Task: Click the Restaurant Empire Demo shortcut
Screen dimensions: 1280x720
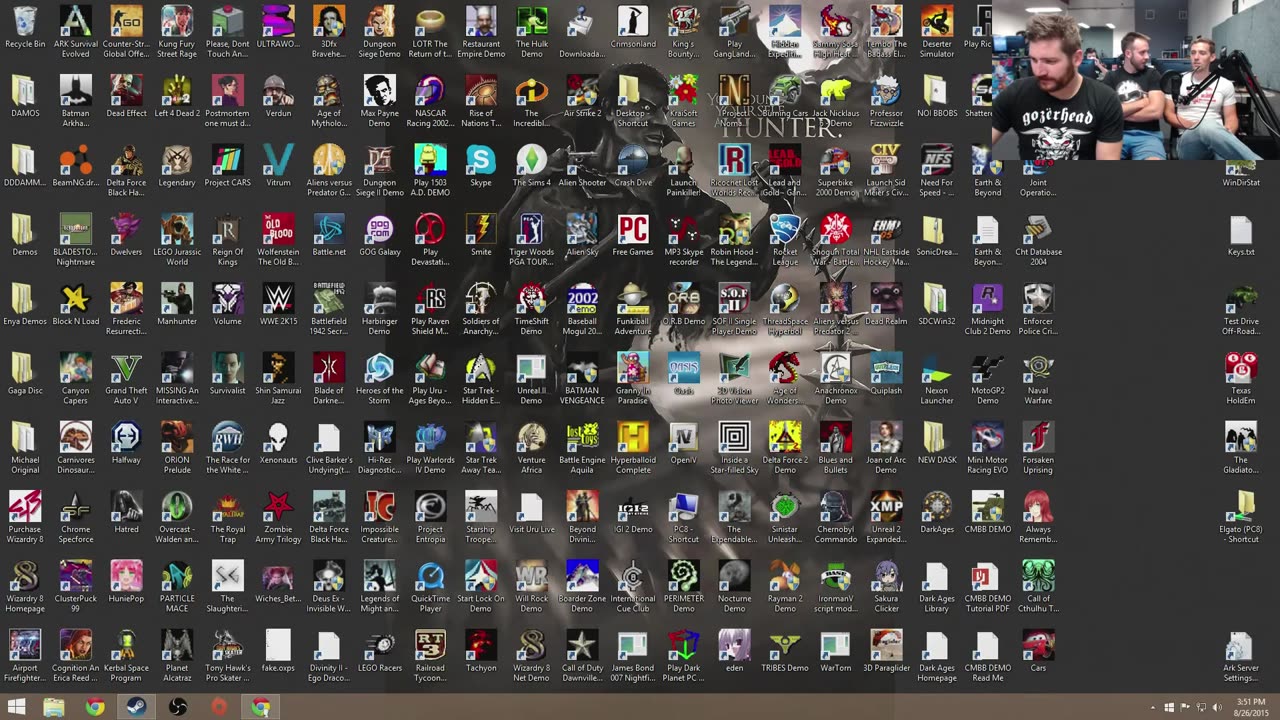Action: click(481, 33)
